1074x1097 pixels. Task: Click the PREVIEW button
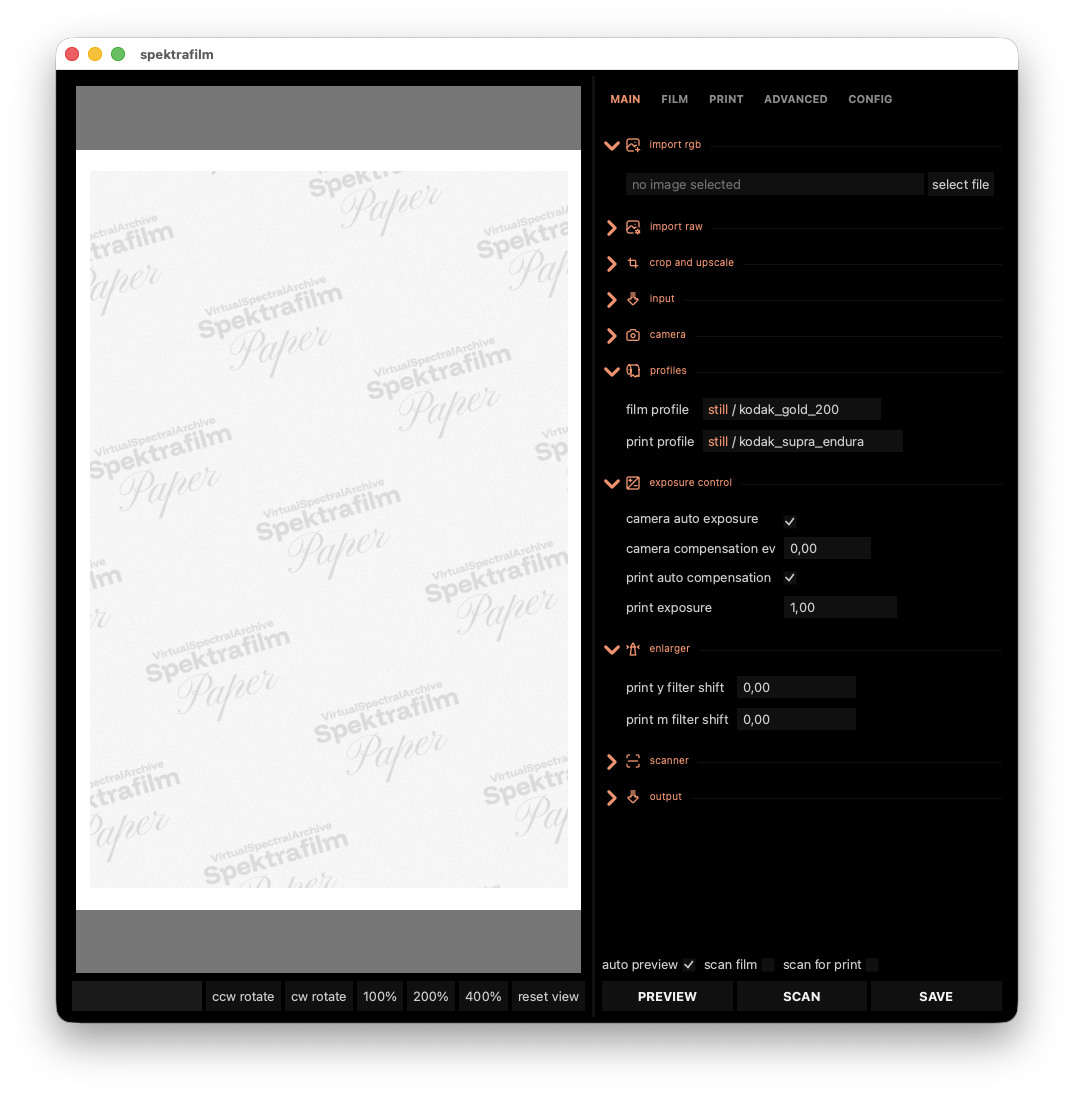tap(667, 996)
